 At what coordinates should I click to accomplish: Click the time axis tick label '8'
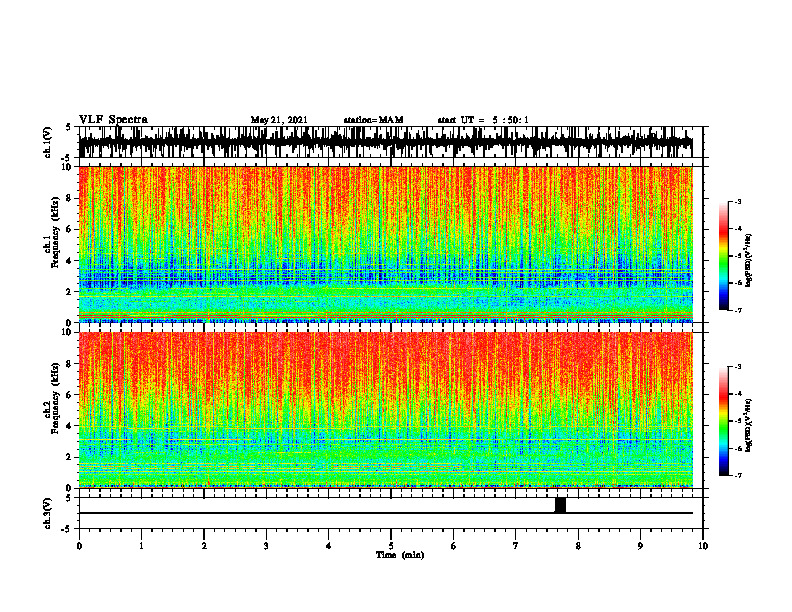578,546
